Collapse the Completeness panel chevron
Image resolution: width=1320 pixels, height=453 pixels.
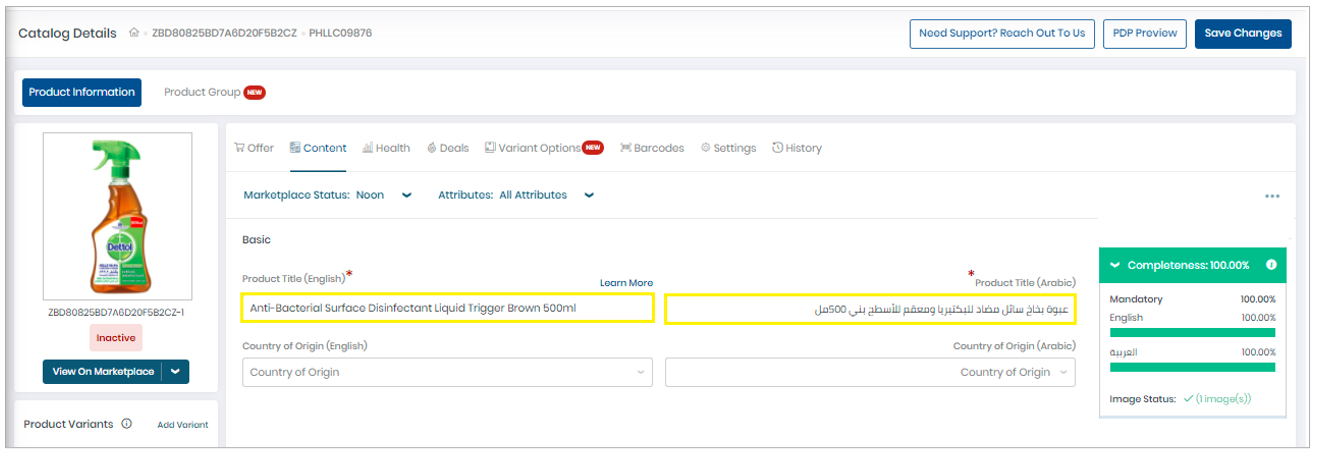pos(1113,265)
